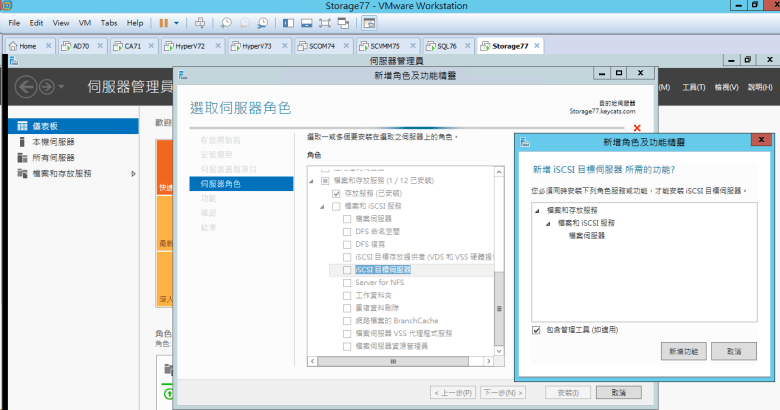The width and height of the screenshot is (780, 410).
Task: Toggle the 包含管理工具 checkbox
Action: point(537,328)
